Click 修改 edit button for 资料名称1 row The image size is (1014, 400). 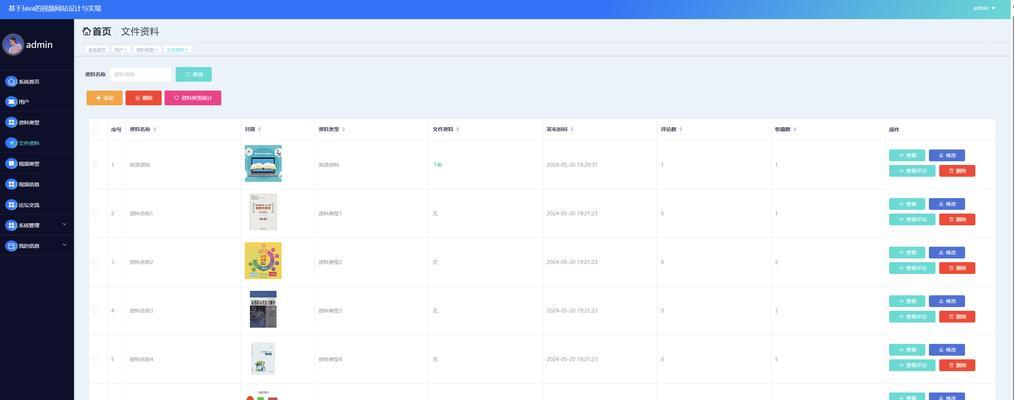click(947, 204)
